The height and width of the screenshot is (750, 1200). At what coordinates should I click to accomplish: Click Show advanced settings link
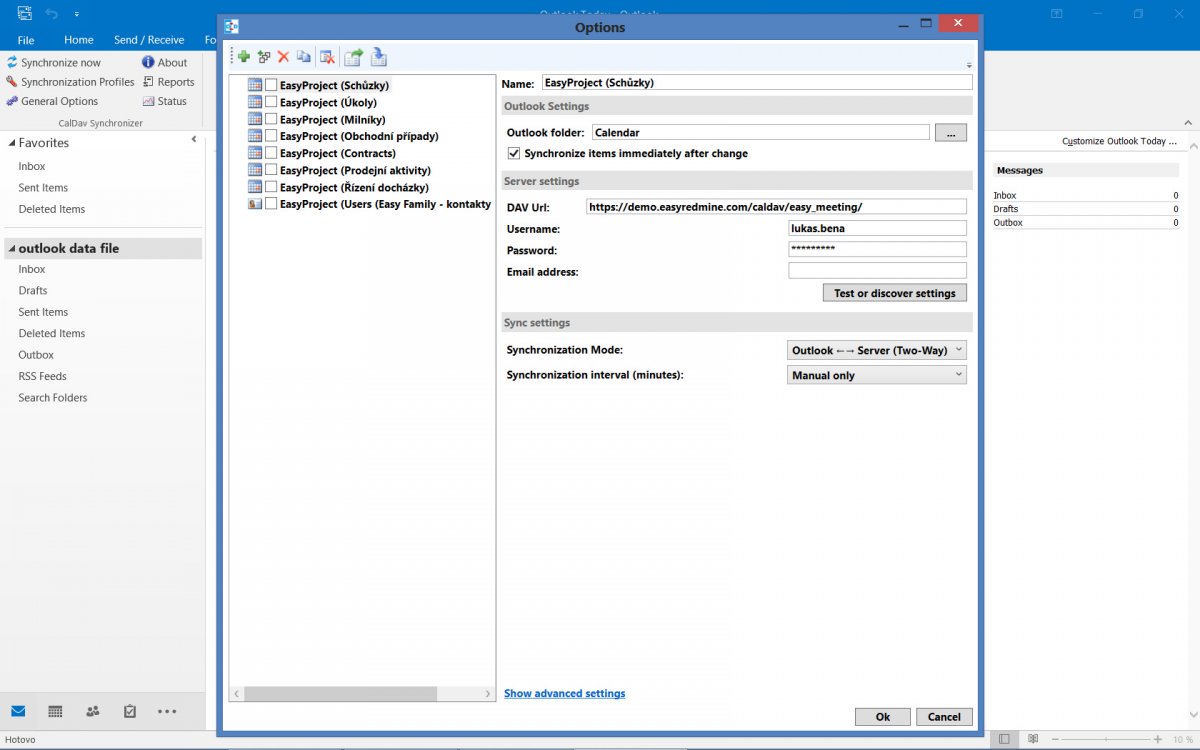click(x=564, y=693)
